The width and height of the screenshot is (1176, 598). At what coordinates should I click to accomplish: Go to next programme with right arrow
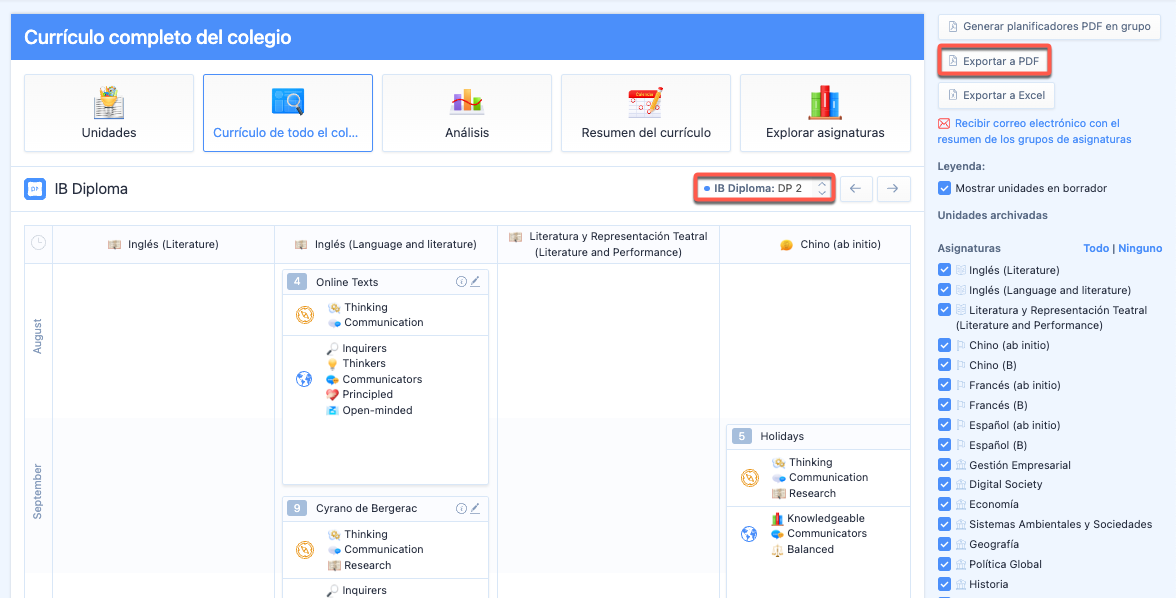[x=894, y=188]
